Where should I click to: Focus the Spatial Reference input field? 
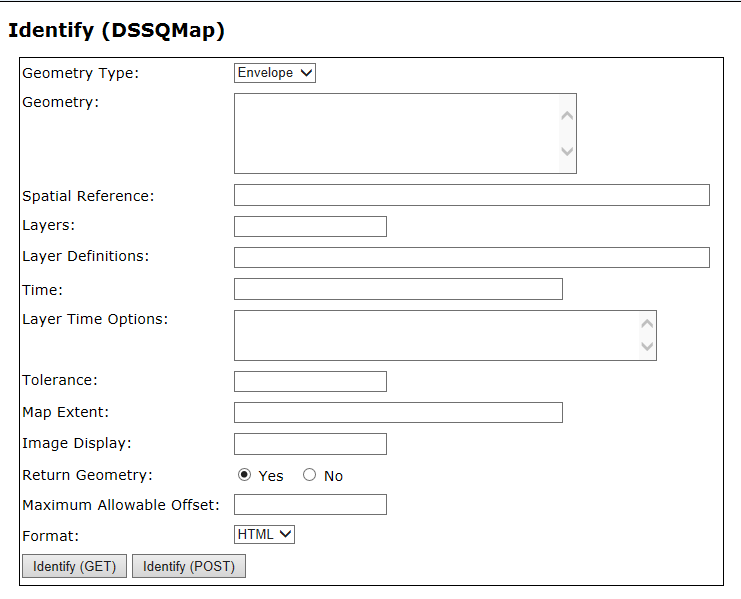[471, 195]
